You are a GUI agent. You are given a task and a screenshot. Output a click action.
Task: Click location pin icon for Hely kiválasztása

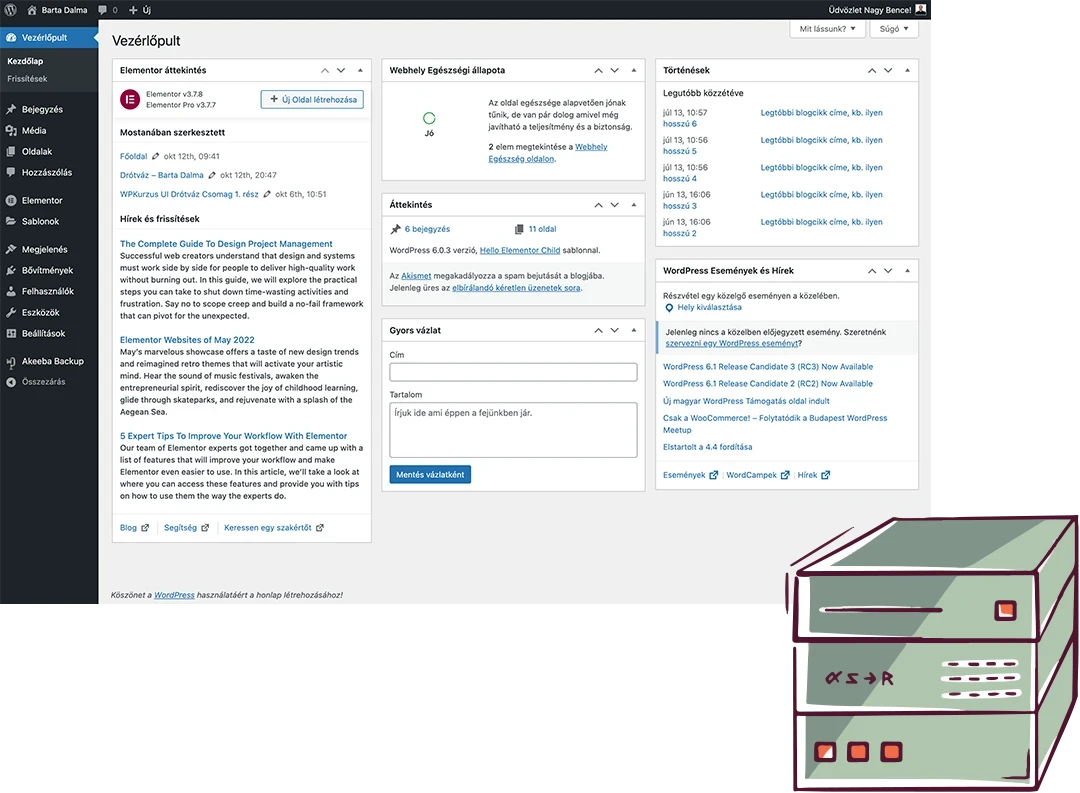(669, 308)
